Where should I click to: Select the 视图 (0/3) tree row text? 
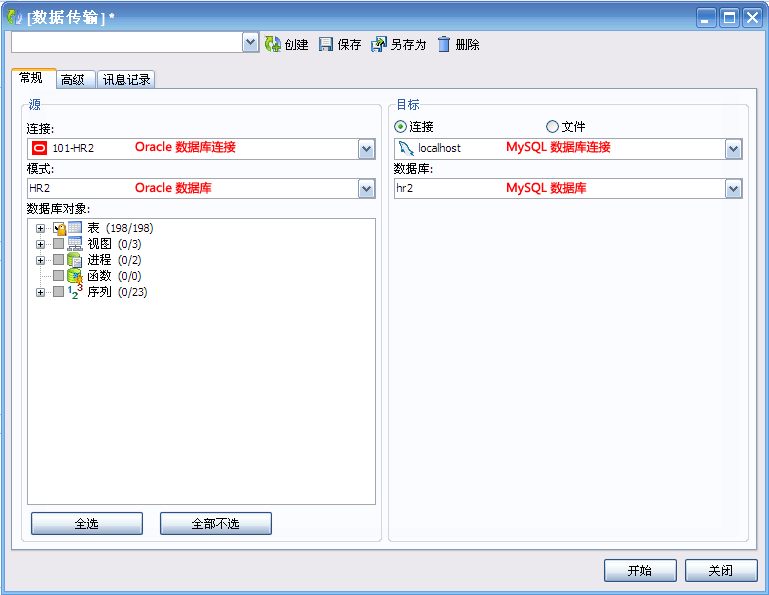pyautogui.click(x=114, y=244)
